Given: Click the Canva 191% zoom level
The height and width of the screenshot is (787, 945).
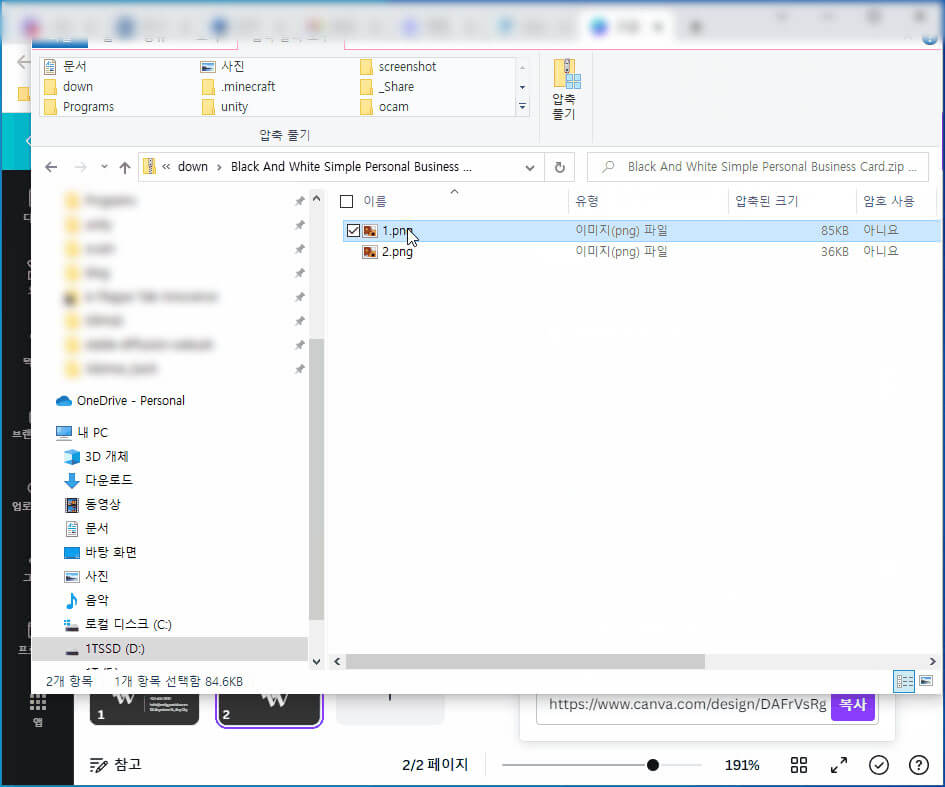Looking at the screenshot, I should 742,765.
